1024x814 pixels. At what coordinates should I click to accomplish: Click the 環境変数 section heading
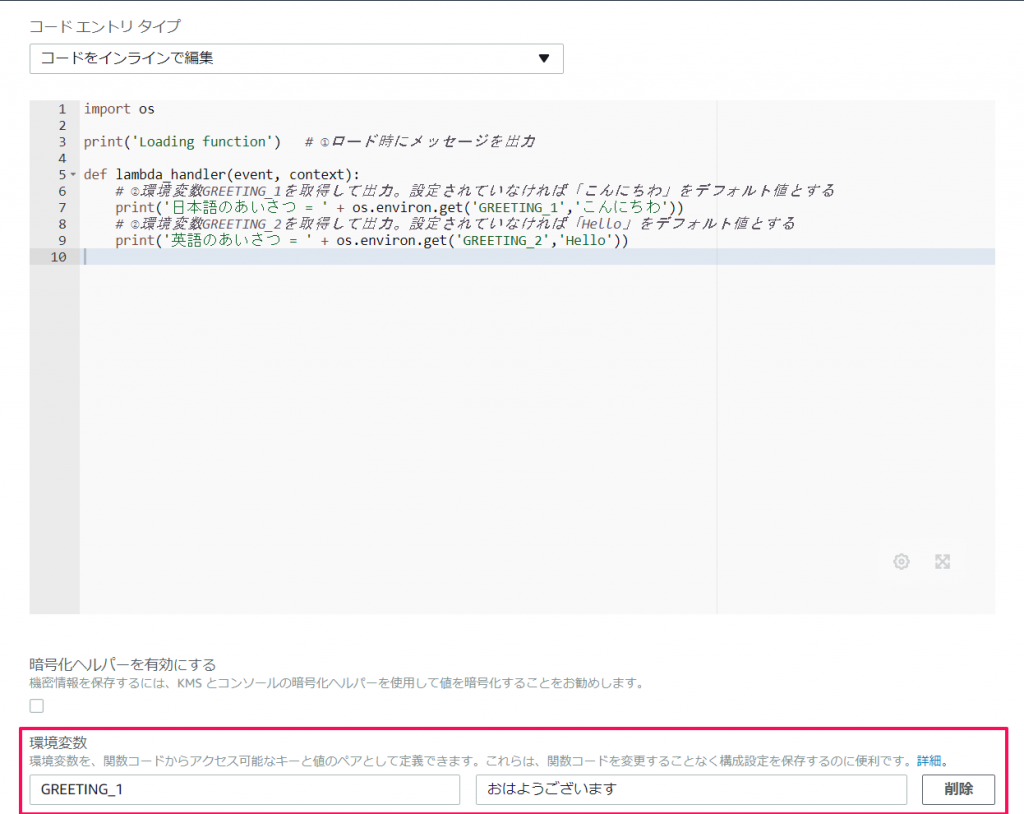[x=58, y=743]
